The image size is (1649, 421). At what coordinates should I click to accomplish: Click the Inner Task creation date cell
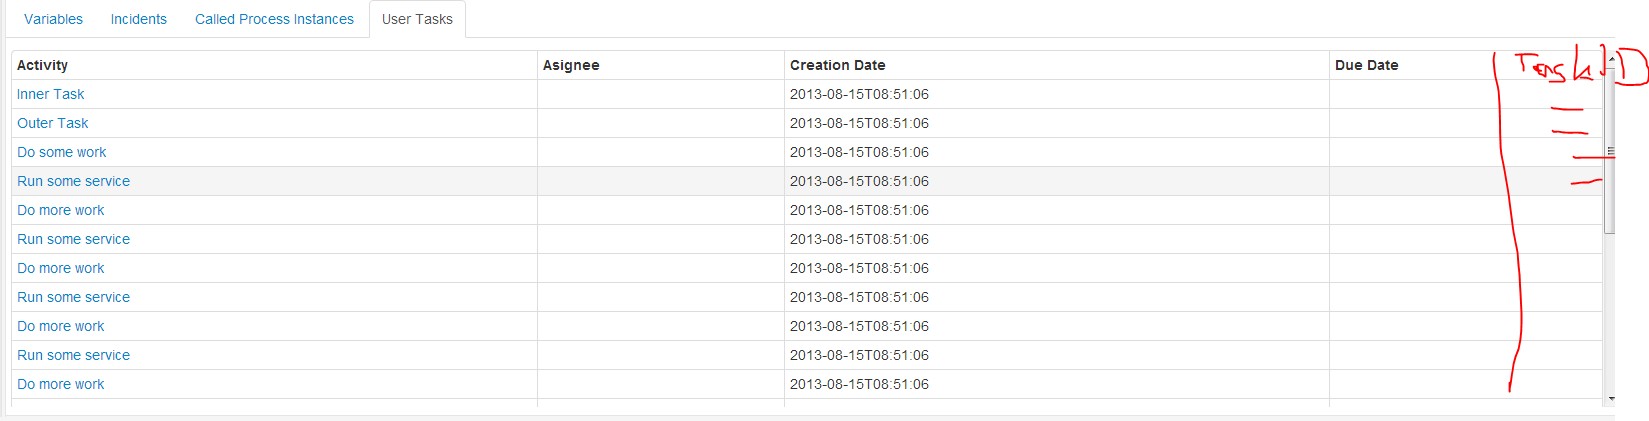coord(859,94)
